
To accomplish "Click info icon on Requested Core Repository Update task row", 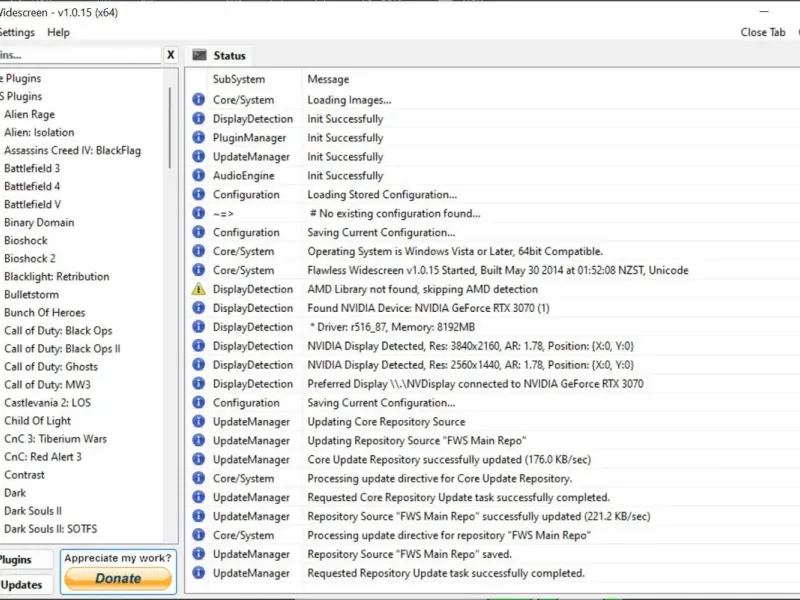I will coord(198,497).
